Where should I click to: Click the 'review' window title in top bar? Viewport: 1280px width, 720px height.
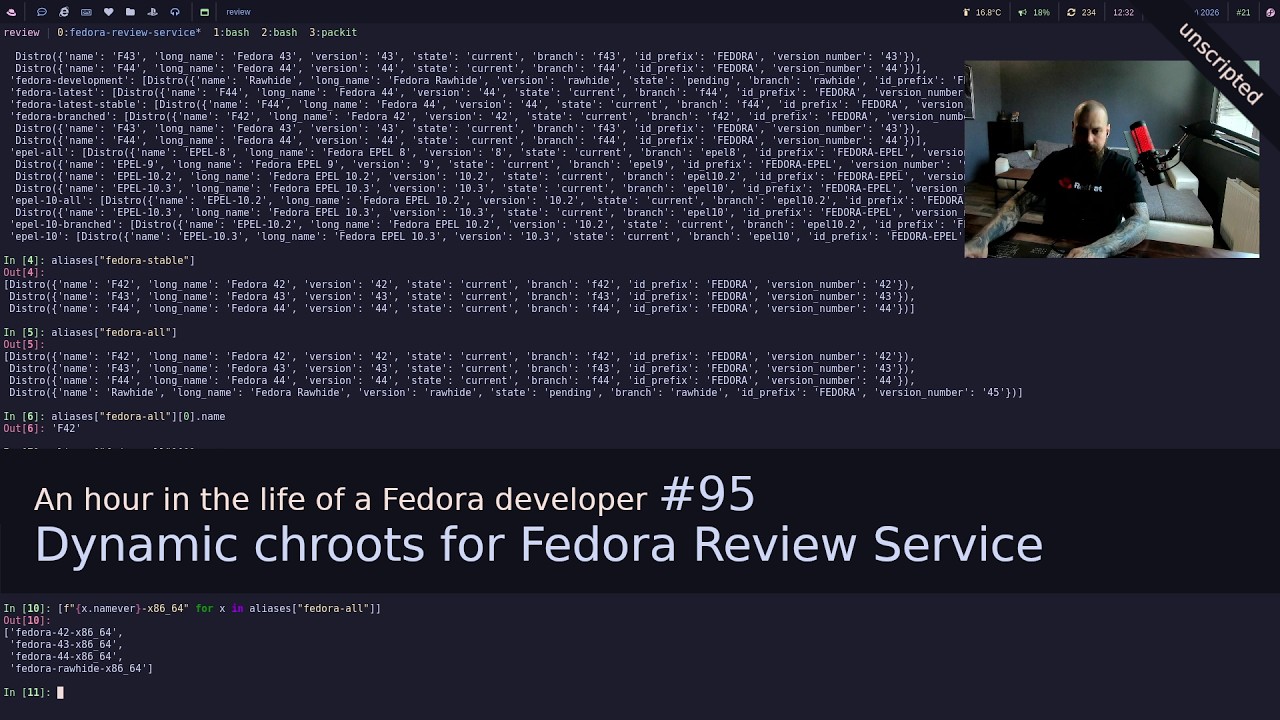(x=238, y=12)
